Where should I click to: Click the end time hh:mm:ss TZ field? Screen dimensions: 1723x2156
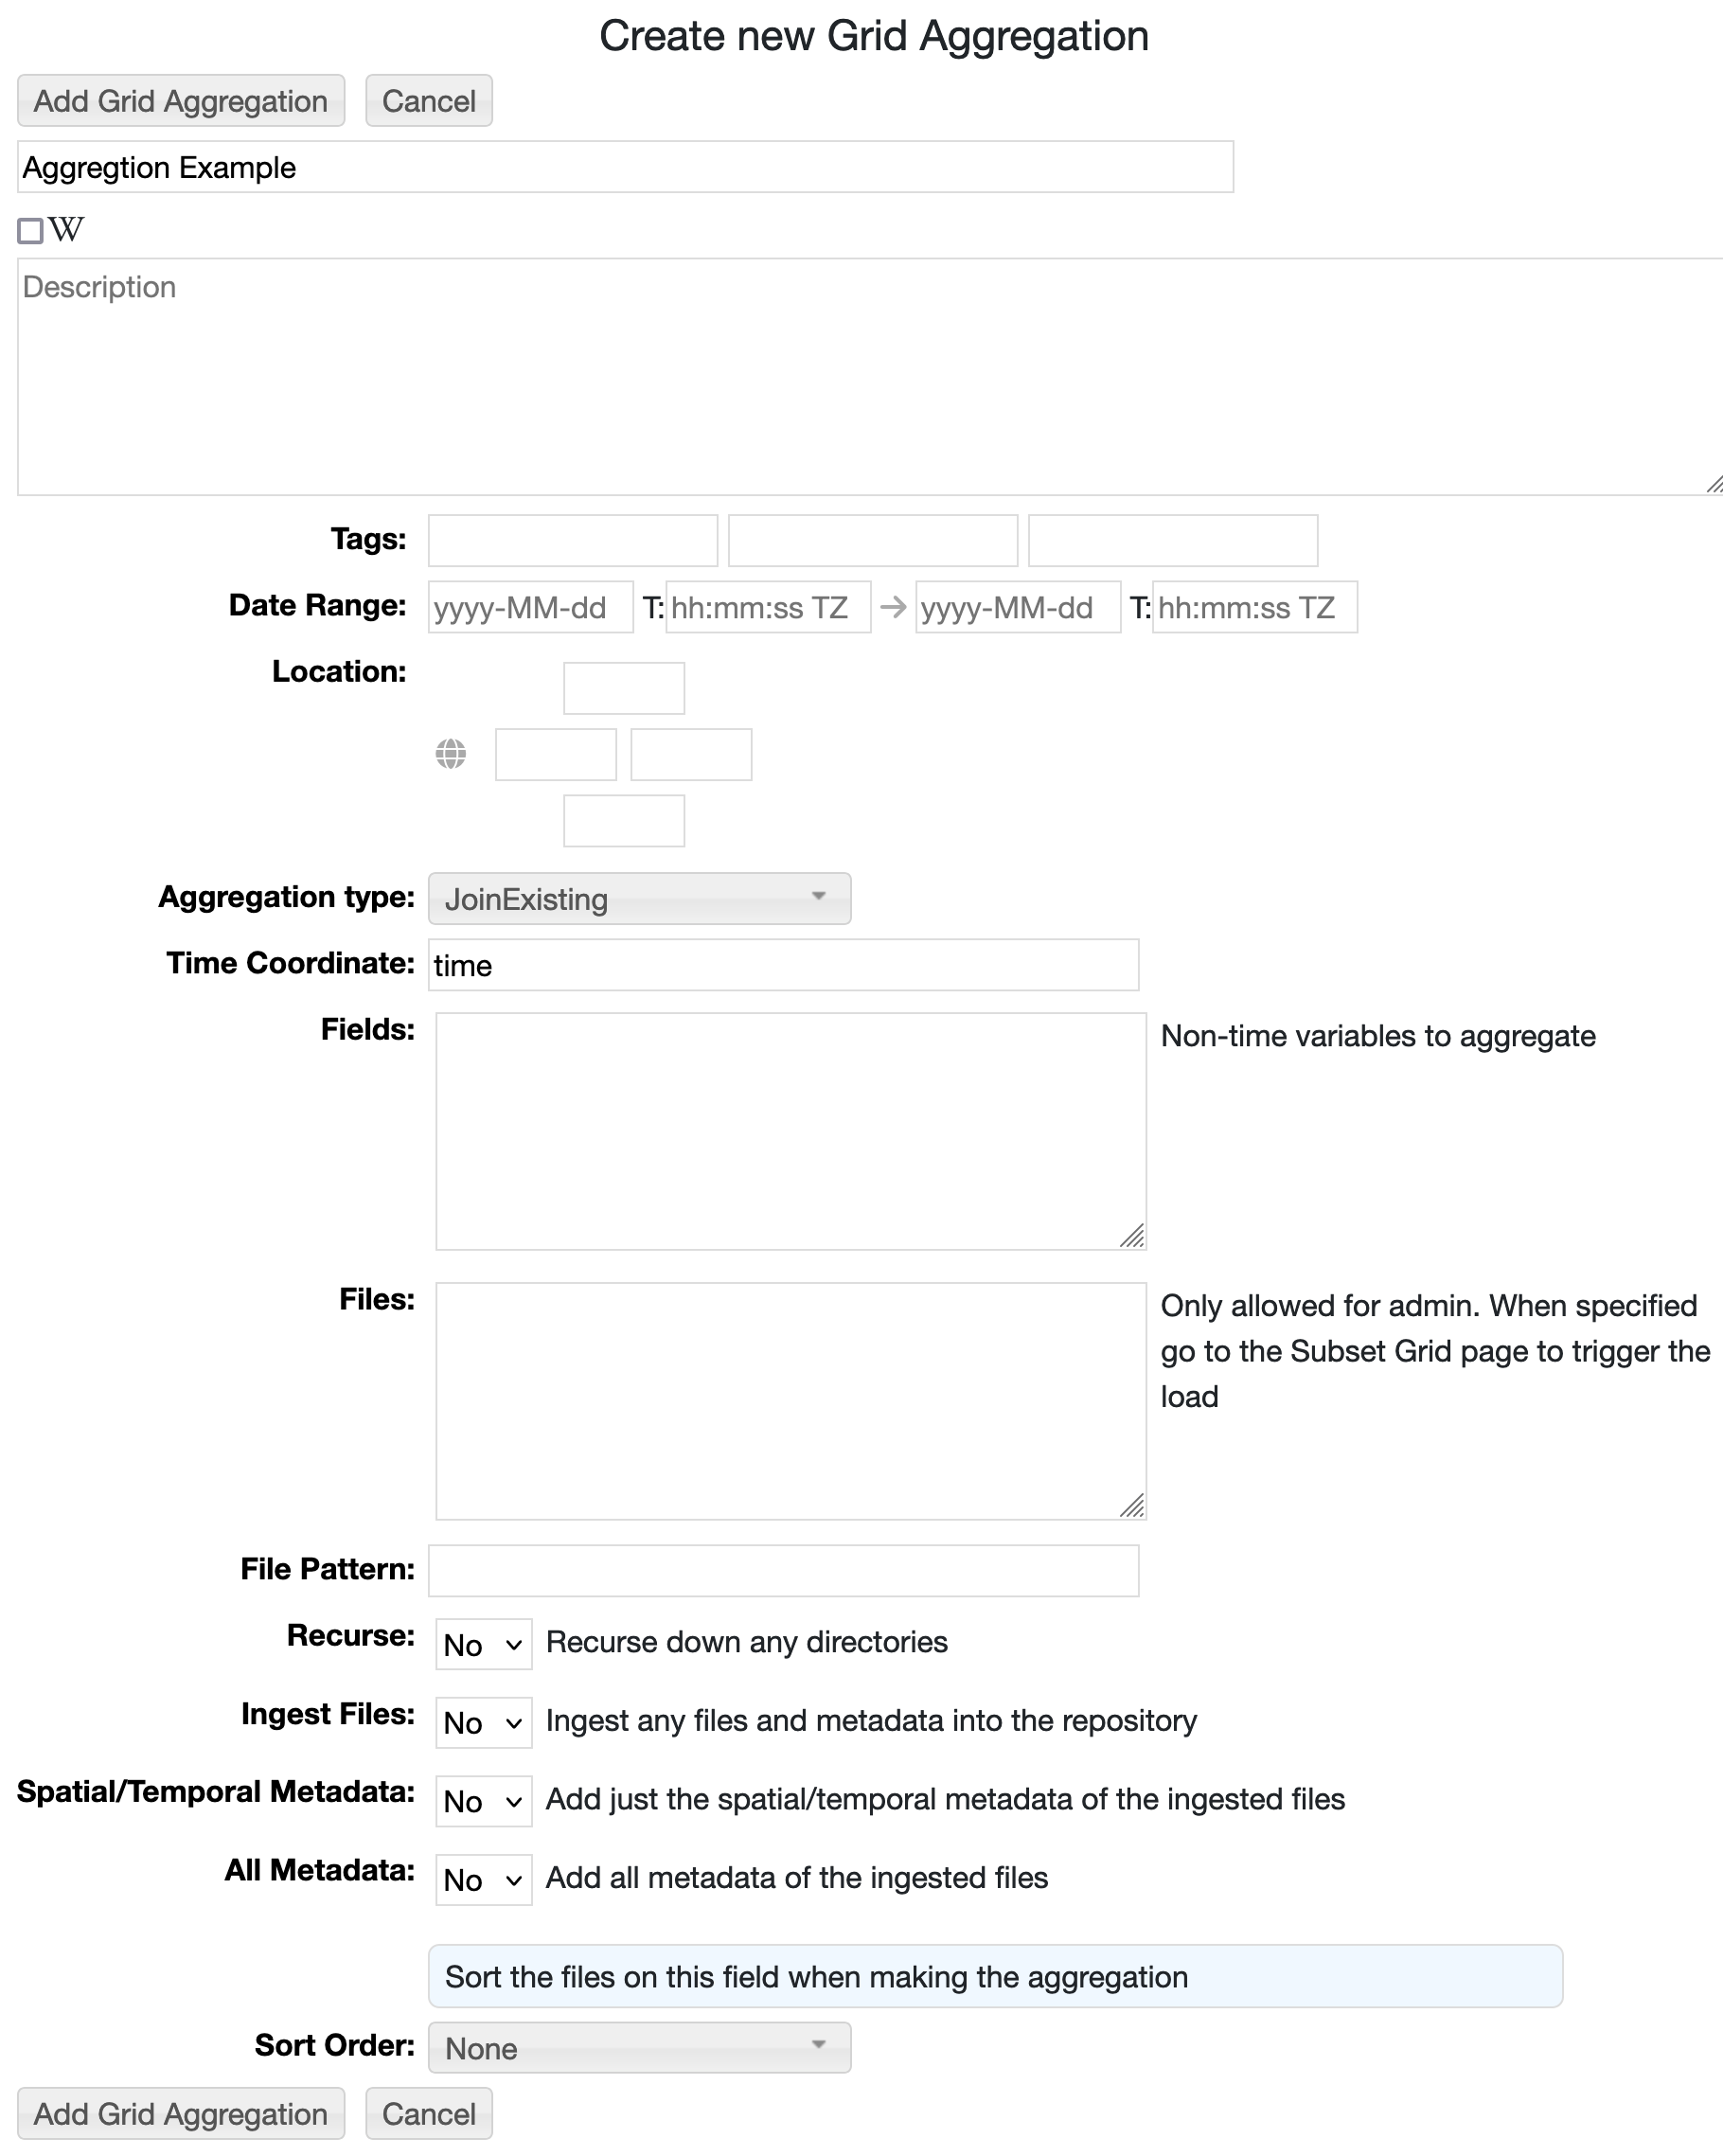[1255, 607]
